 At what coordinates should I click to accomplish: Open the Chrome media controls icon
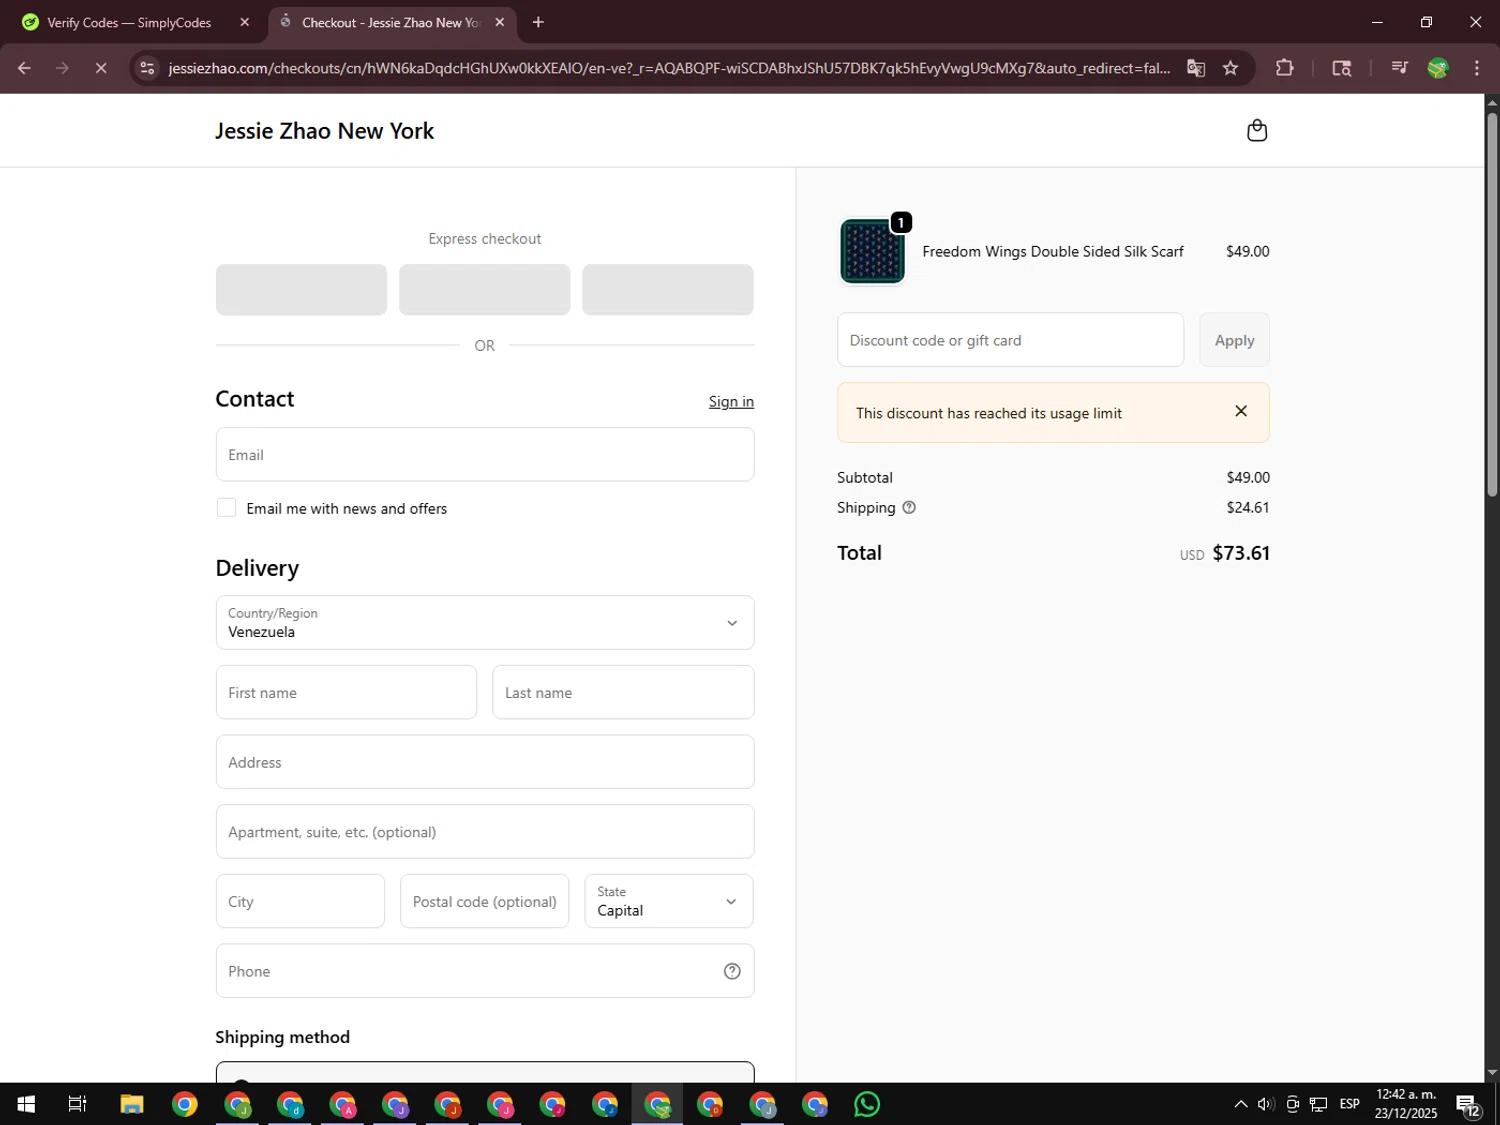(1399, 68)
